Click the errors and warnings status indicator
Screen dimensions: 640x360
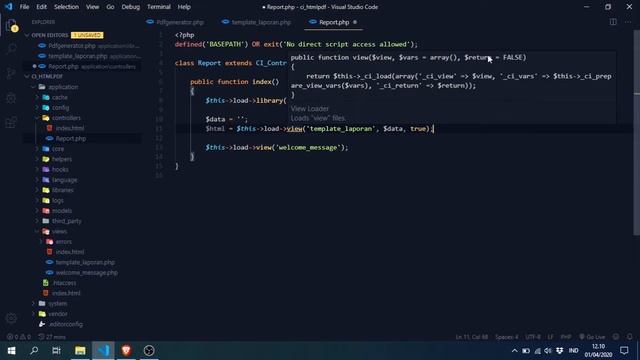[x=19, y=337]
